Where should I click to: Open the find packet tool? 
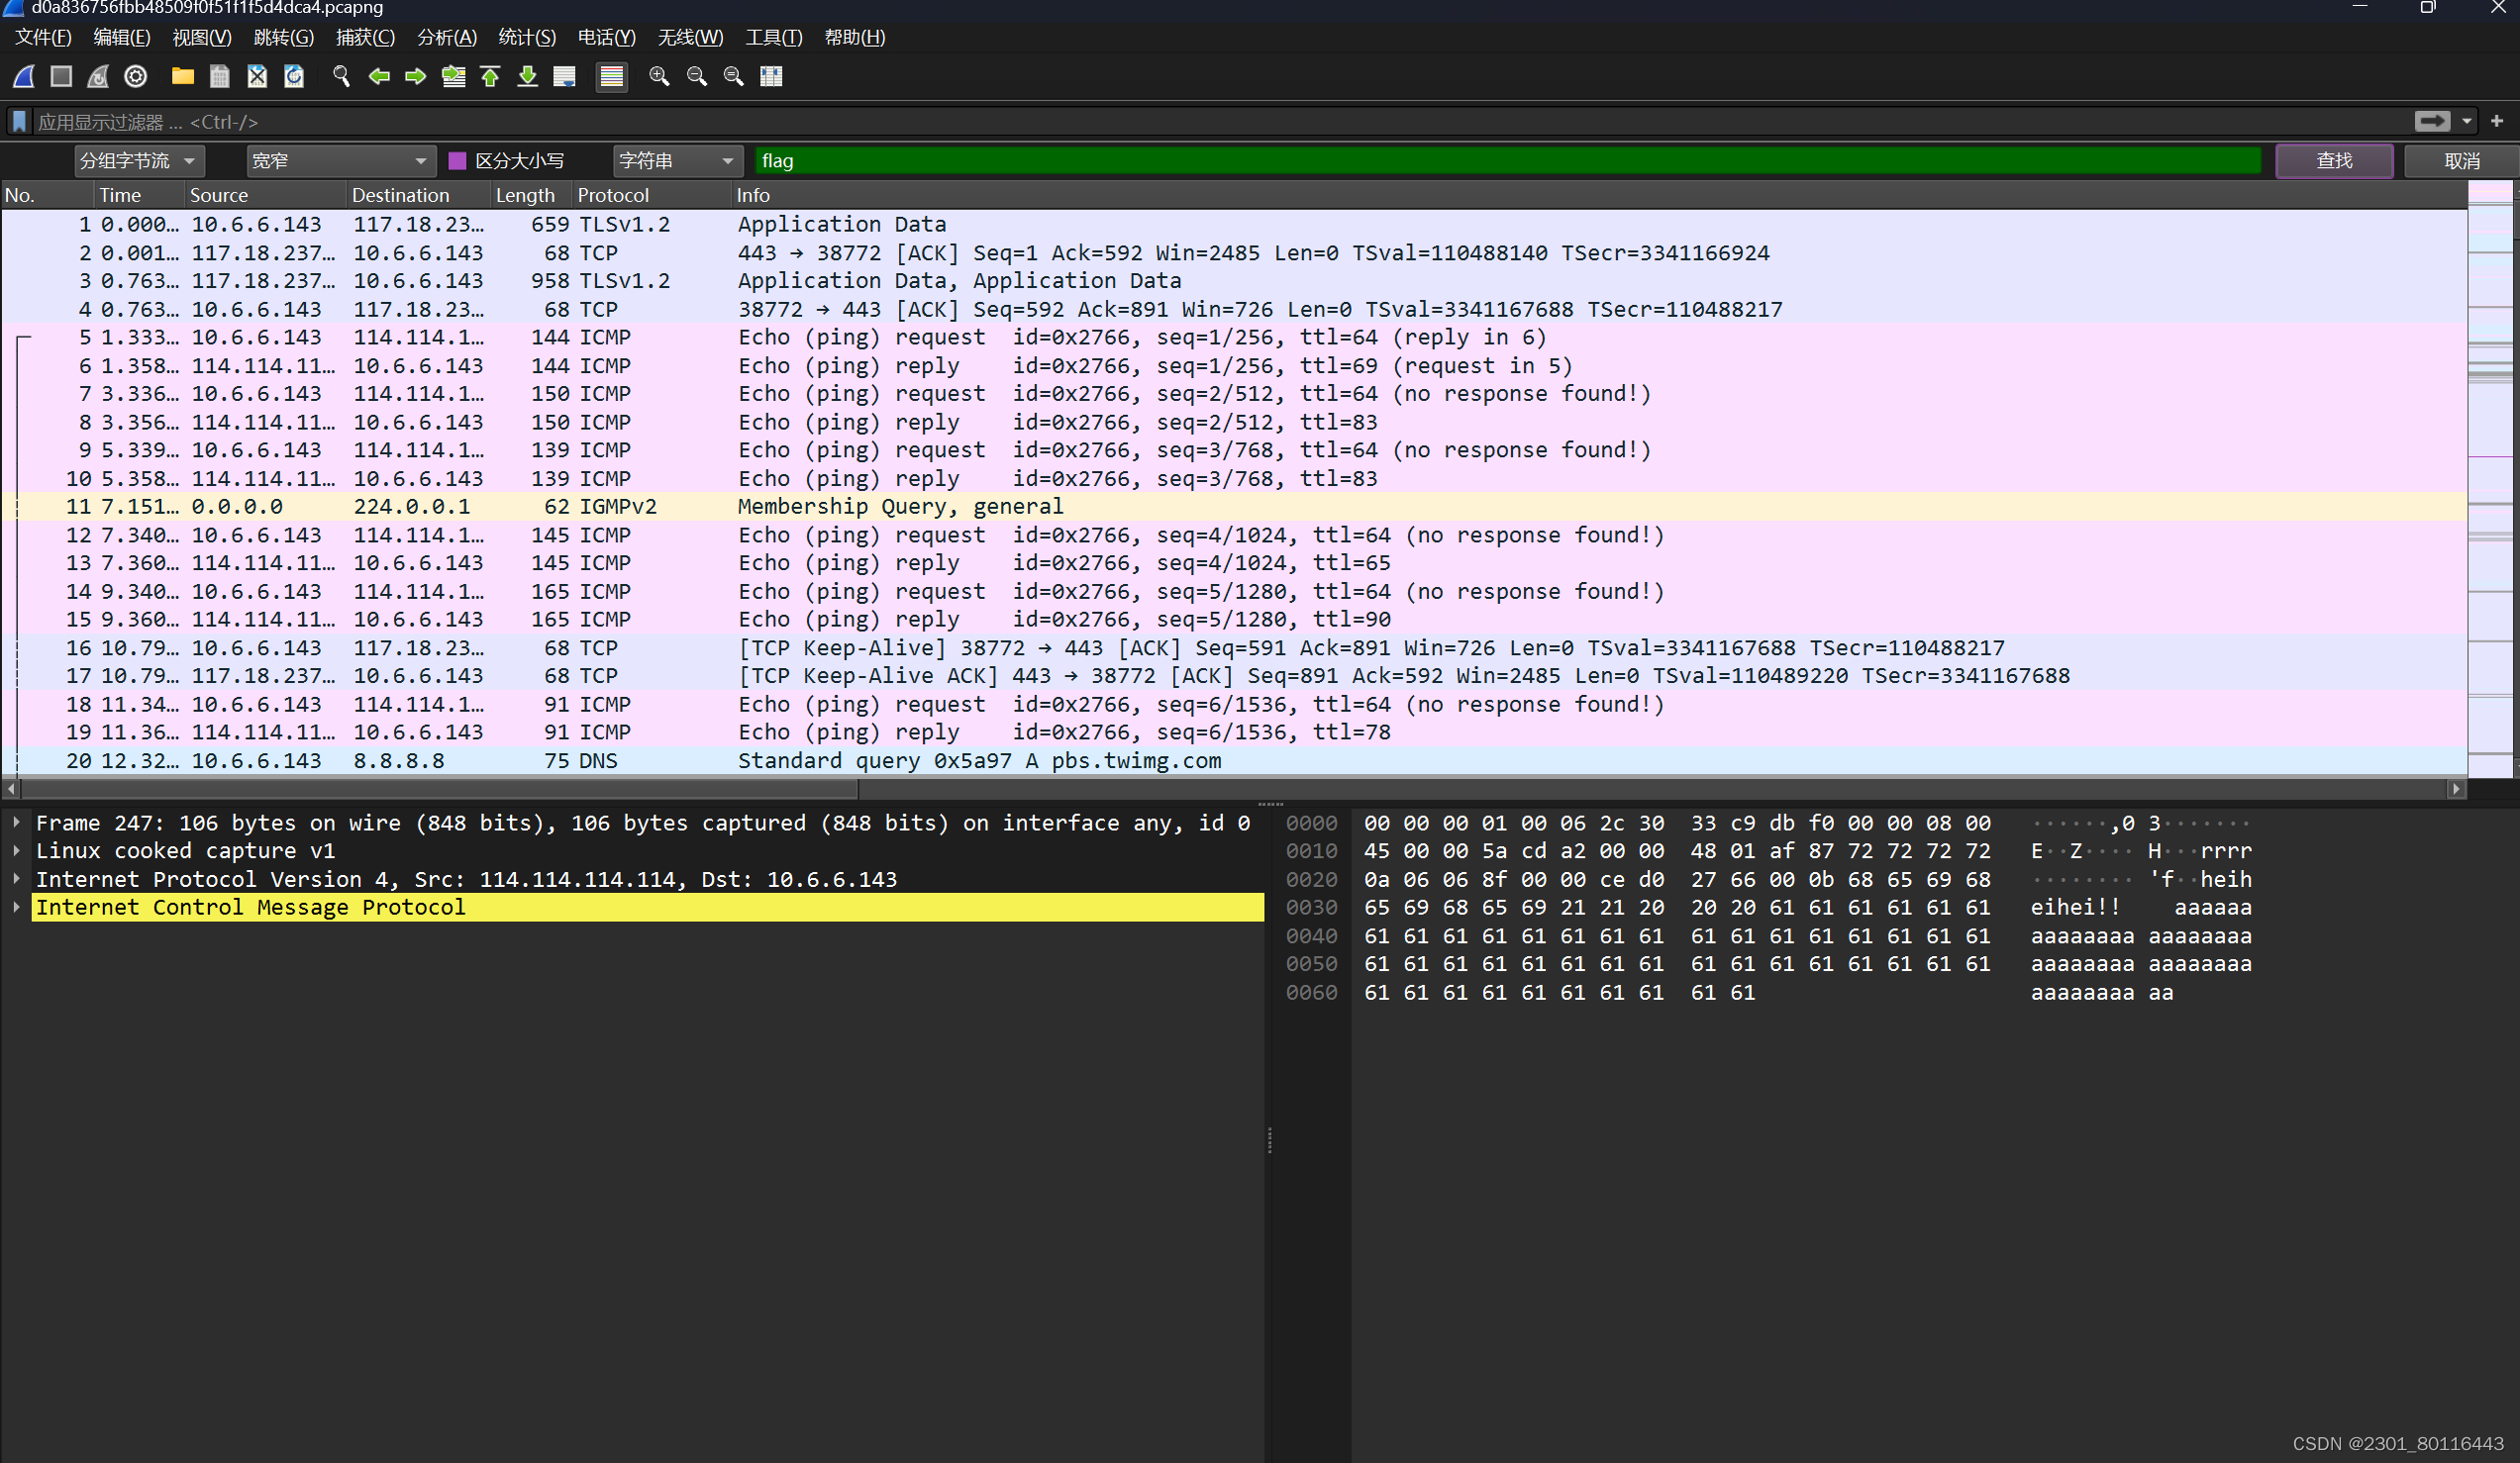point(340,76)
